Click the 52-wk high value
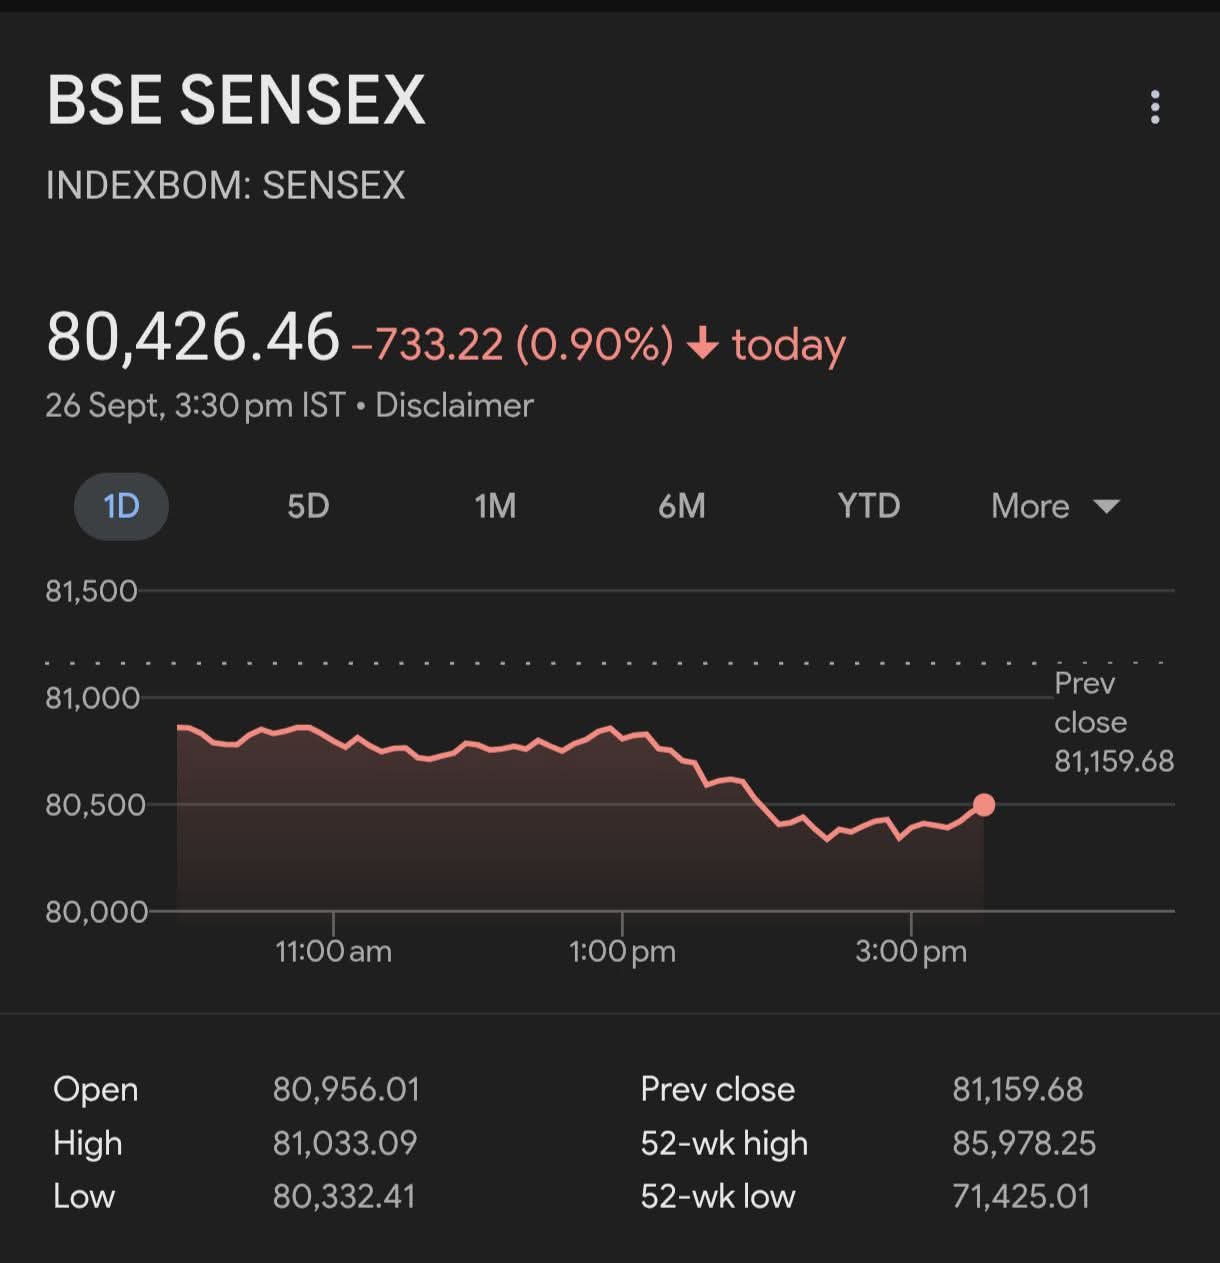This screenshot has width=1220, height=1263. pyautogui.click(x=1023, y=1143)
